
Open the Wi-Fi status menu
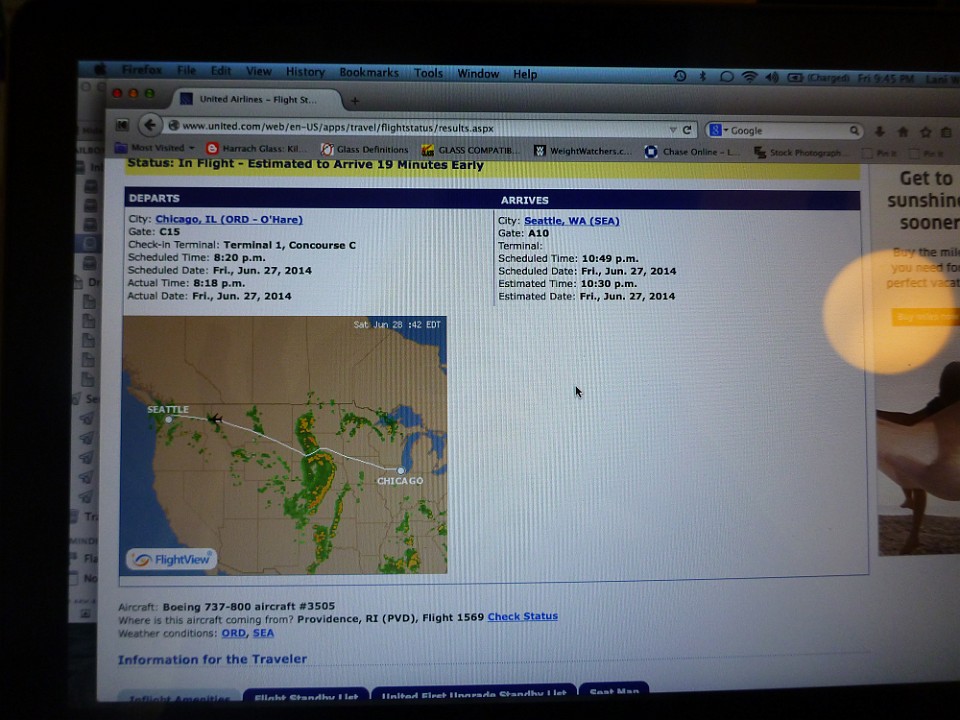pyautogui.click(x=749, y=77)
